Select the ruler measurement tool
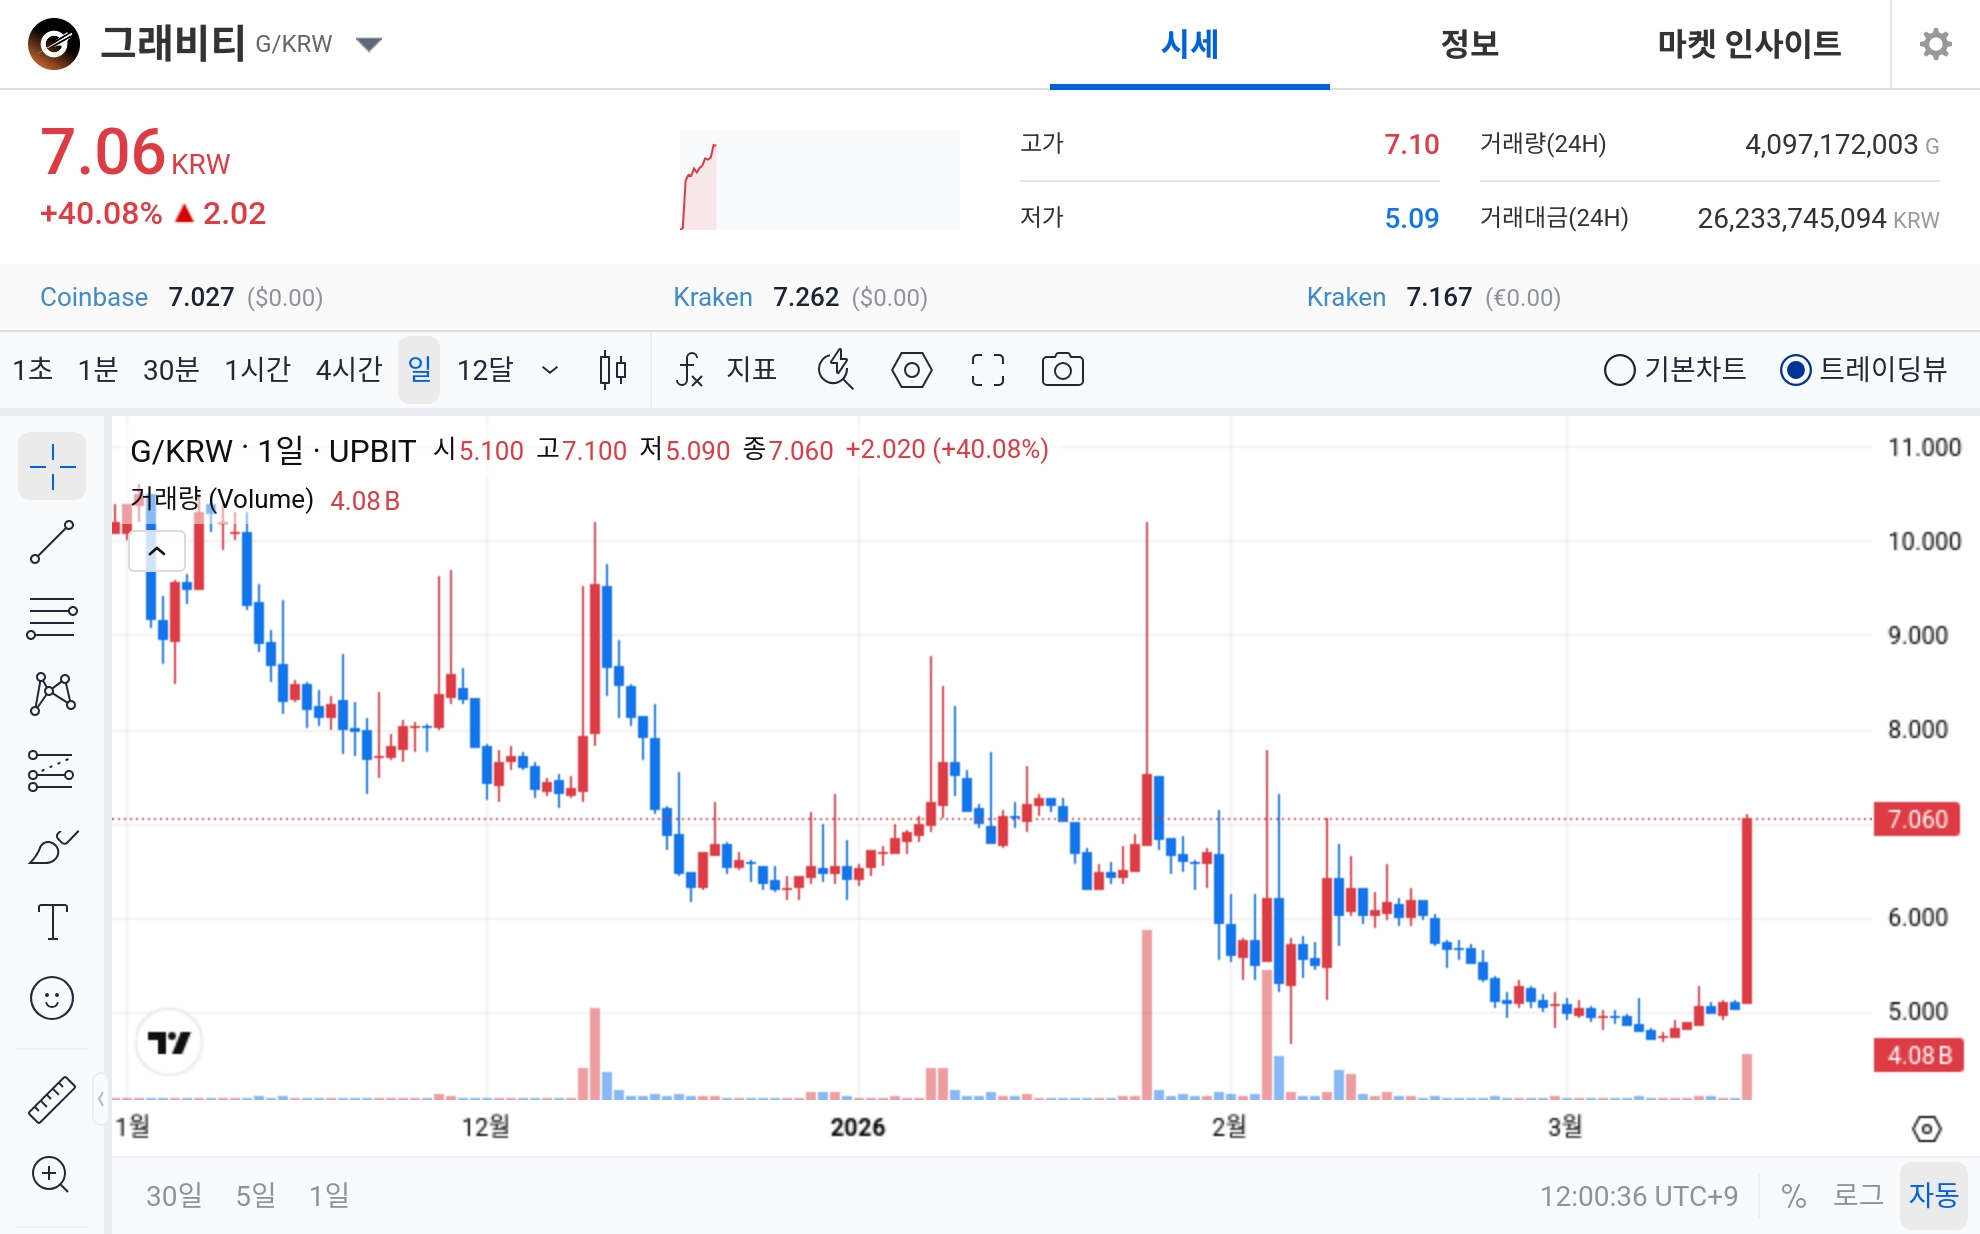This screenshot has width=1980, height=1234. pyautogui.click(x=52, y=1098)
